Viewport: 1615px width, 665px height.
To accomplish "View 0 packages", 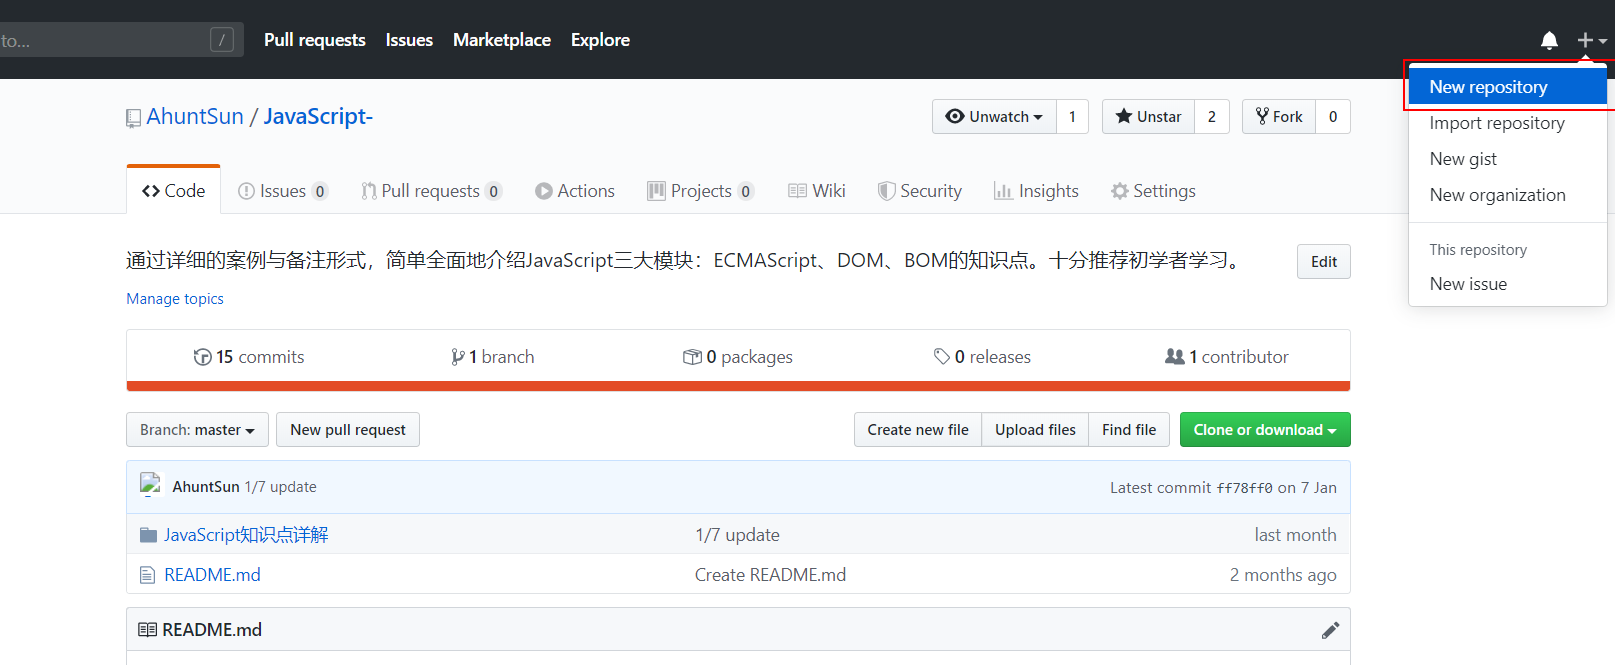I will coord(738,357).
